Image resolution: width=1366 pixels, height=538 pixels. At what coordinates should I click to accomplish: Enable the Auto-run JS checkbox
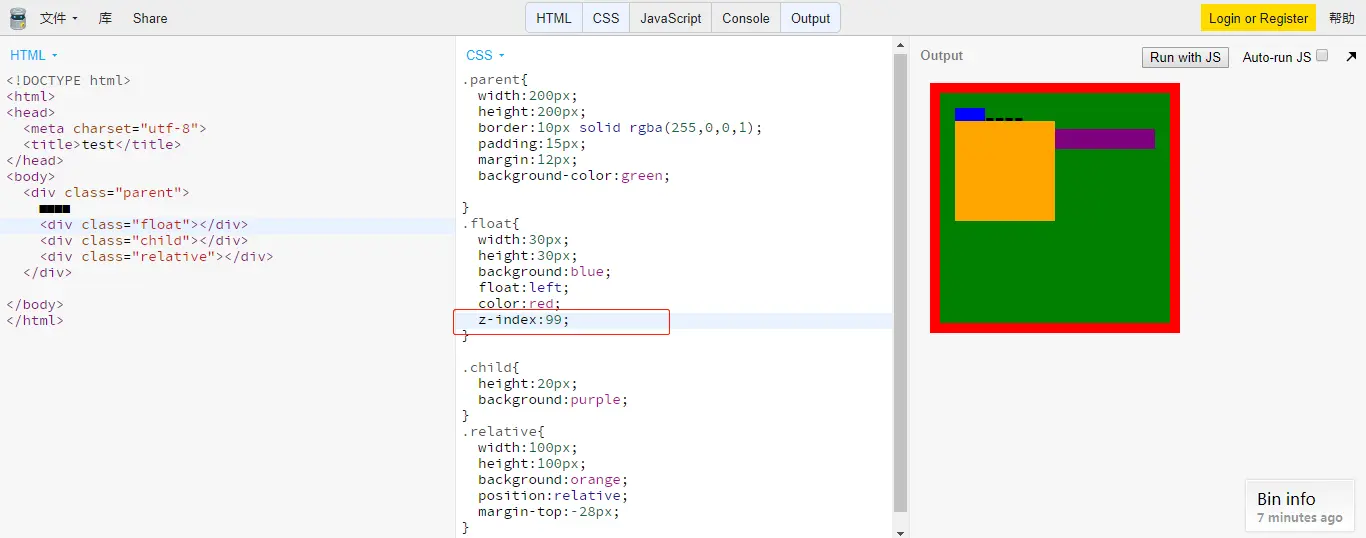pyautogui.click(x=1322, y=56)
